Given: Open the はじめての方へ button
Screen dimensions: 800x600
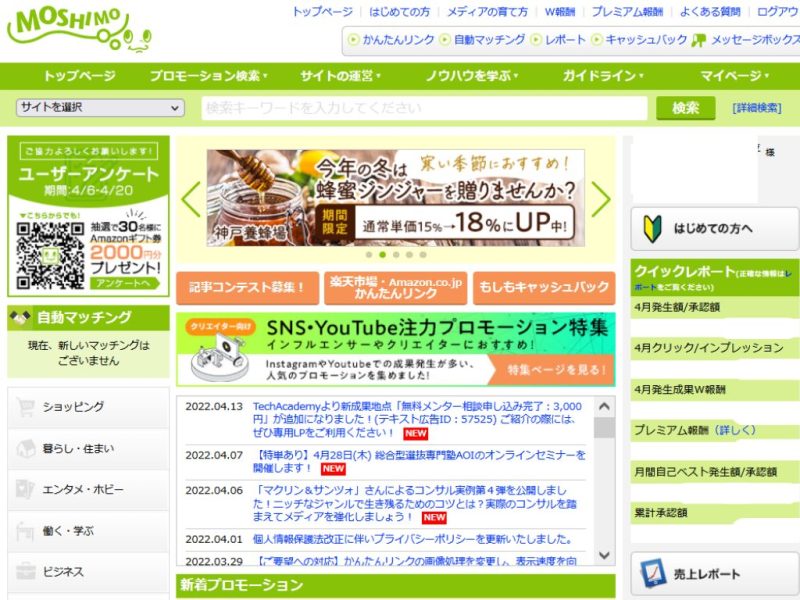Looking at the screenshot, I should [x=714, y=229].
